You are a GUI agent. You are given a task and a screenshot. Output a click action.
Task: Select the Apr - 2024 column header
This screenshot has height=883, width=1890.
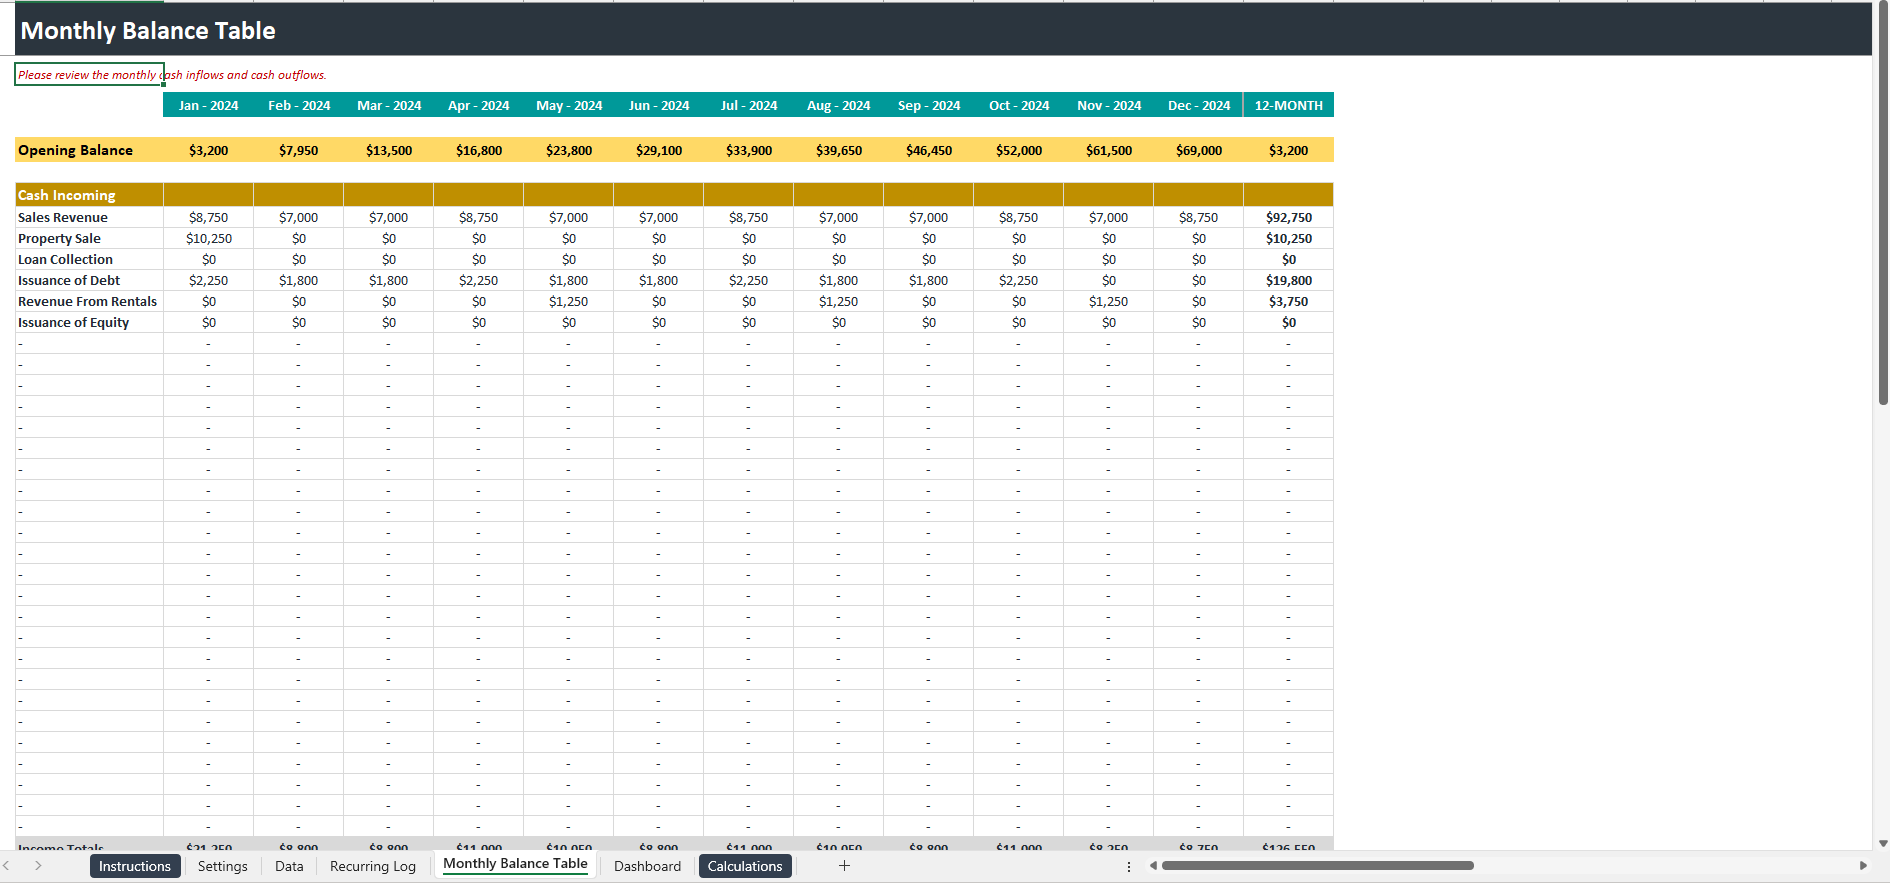[479, 105]
